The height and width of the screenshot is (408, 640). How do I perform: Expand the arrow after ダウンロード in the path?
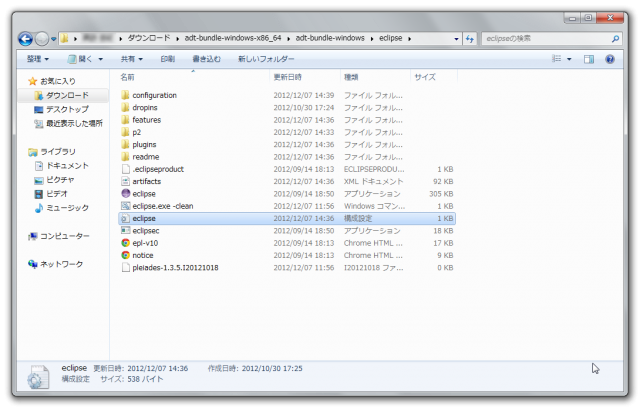click(x=177, y=39)
